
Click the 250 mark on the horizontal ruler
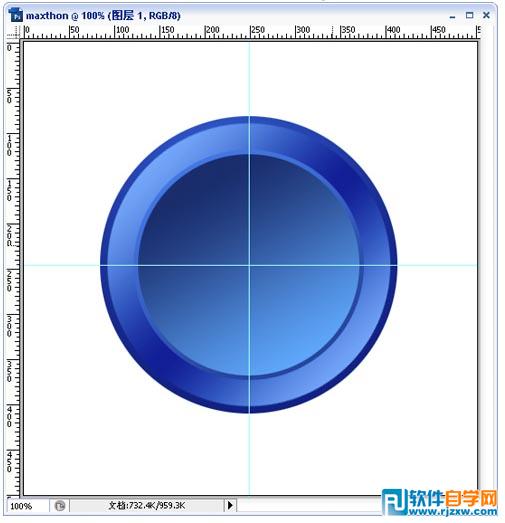coord(258,30)
